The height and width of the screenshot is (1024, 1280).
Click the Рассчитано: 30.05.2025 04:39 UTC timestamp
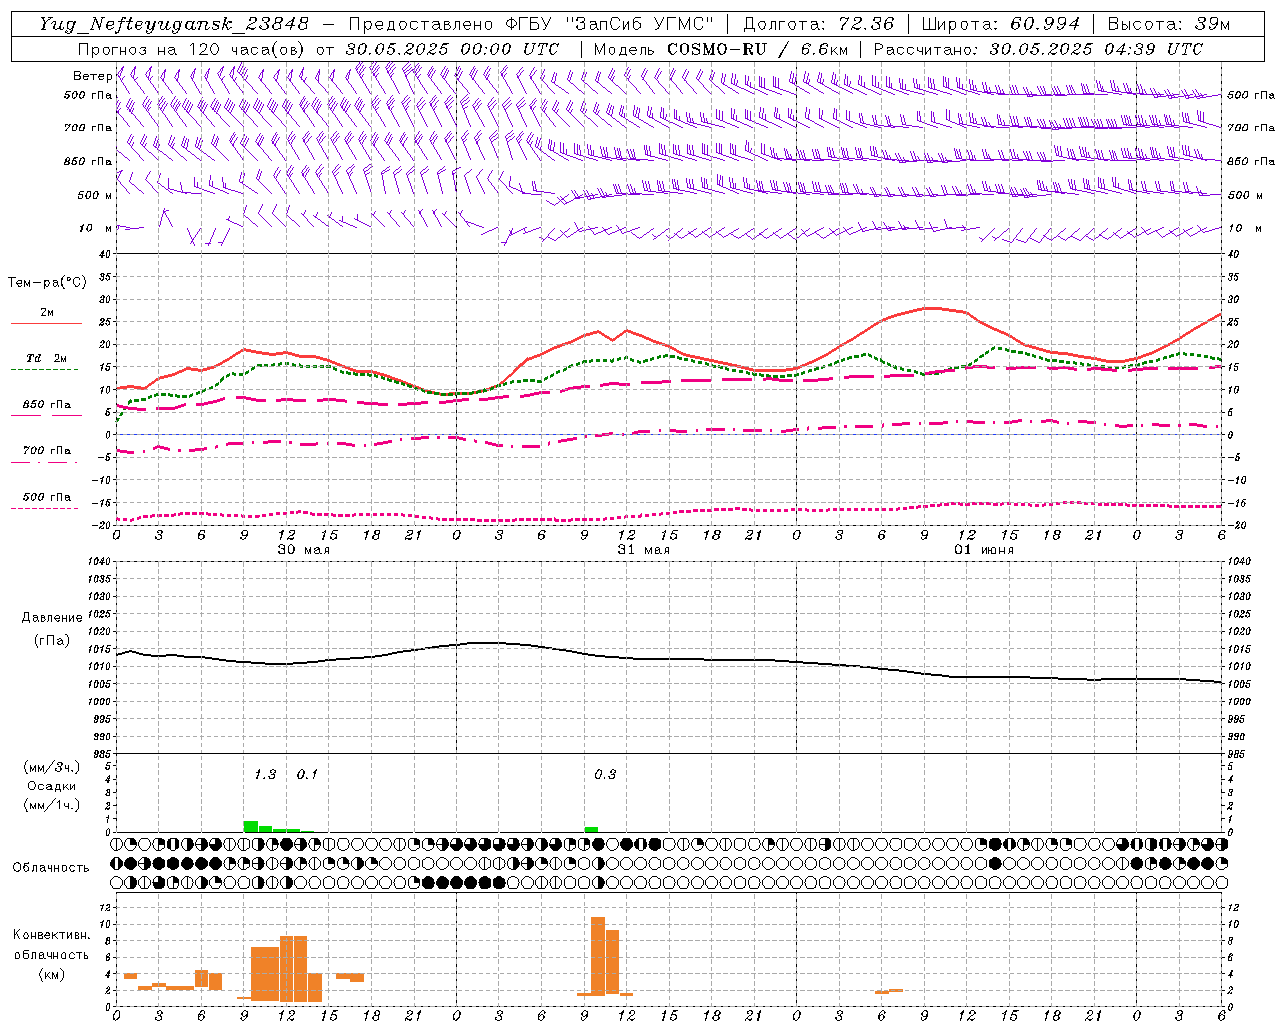pos(1038,49)
